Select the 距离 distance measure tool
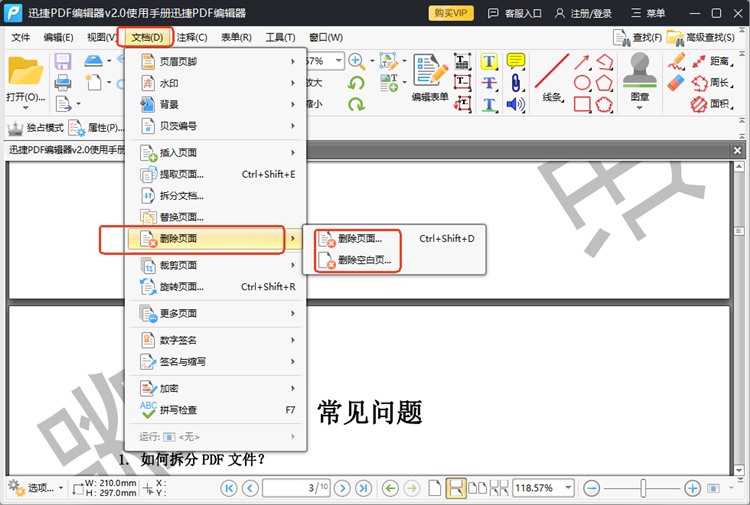Image resolution: width=750 pixels, height=505 pixels. coord(712,61)
